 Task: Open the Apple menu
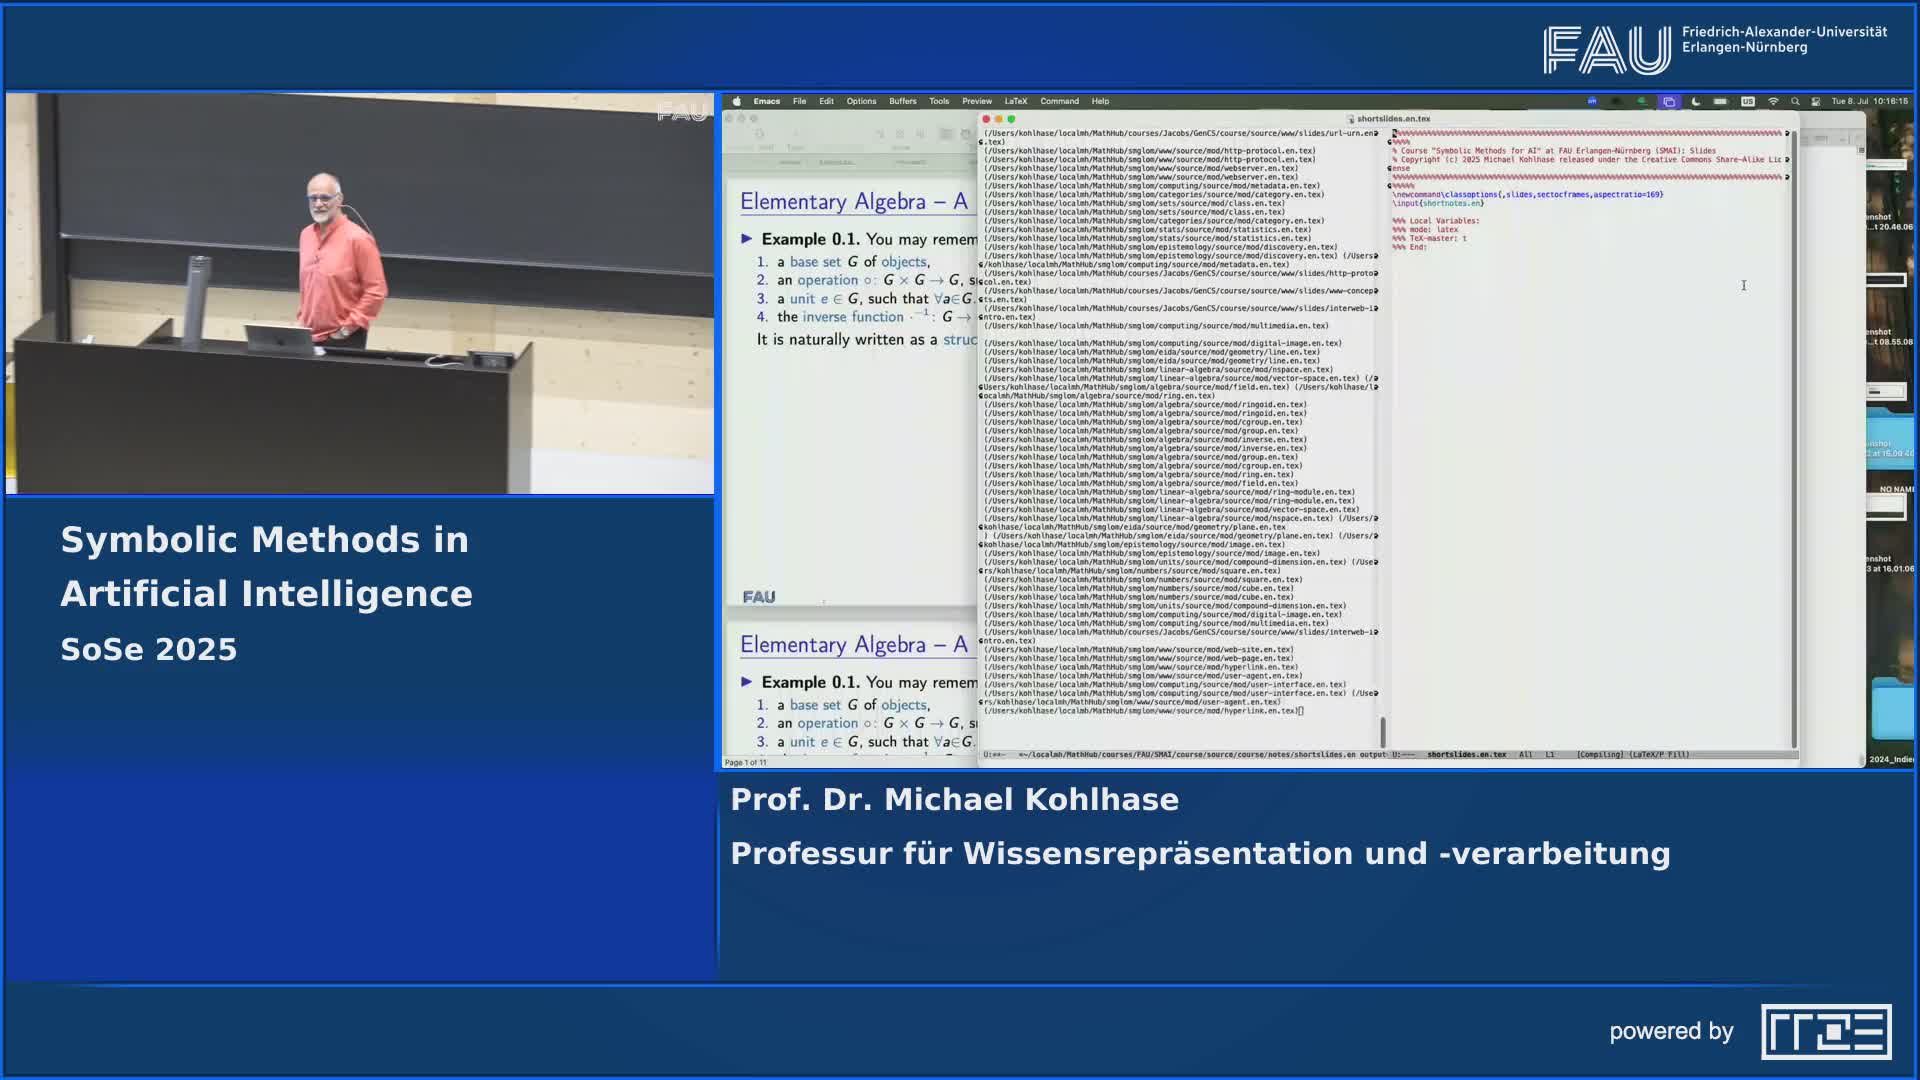(x=737, y=101)
